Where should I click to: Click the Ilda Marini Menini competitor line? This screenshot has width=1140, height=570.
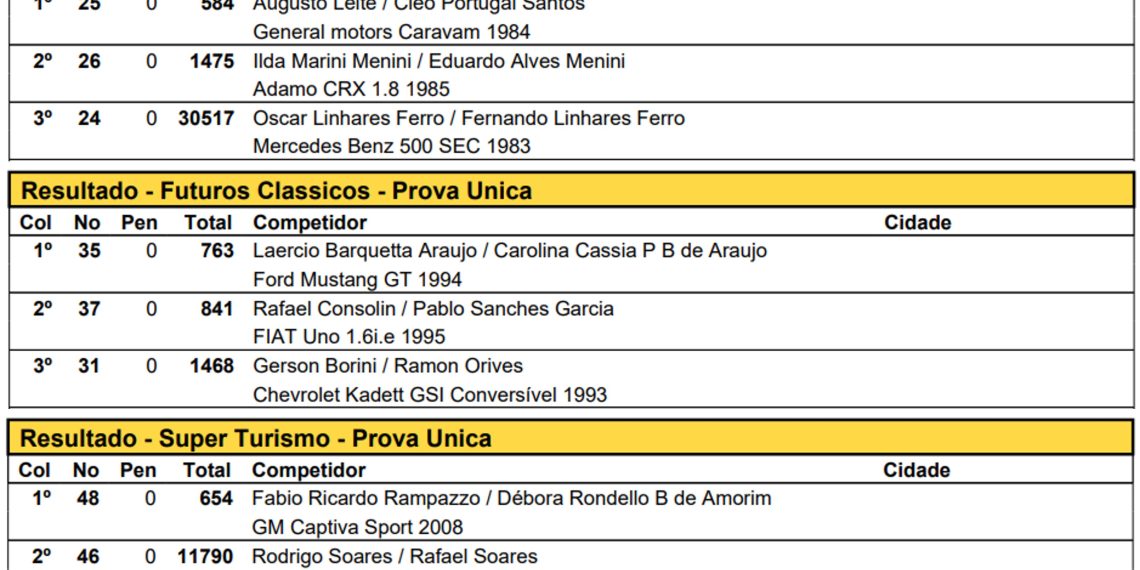438,61
